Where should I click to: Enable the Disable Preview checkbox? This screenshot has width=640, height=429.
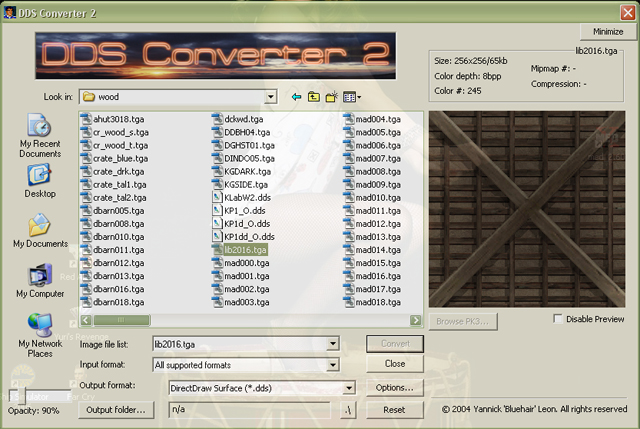tap(558, 318)
